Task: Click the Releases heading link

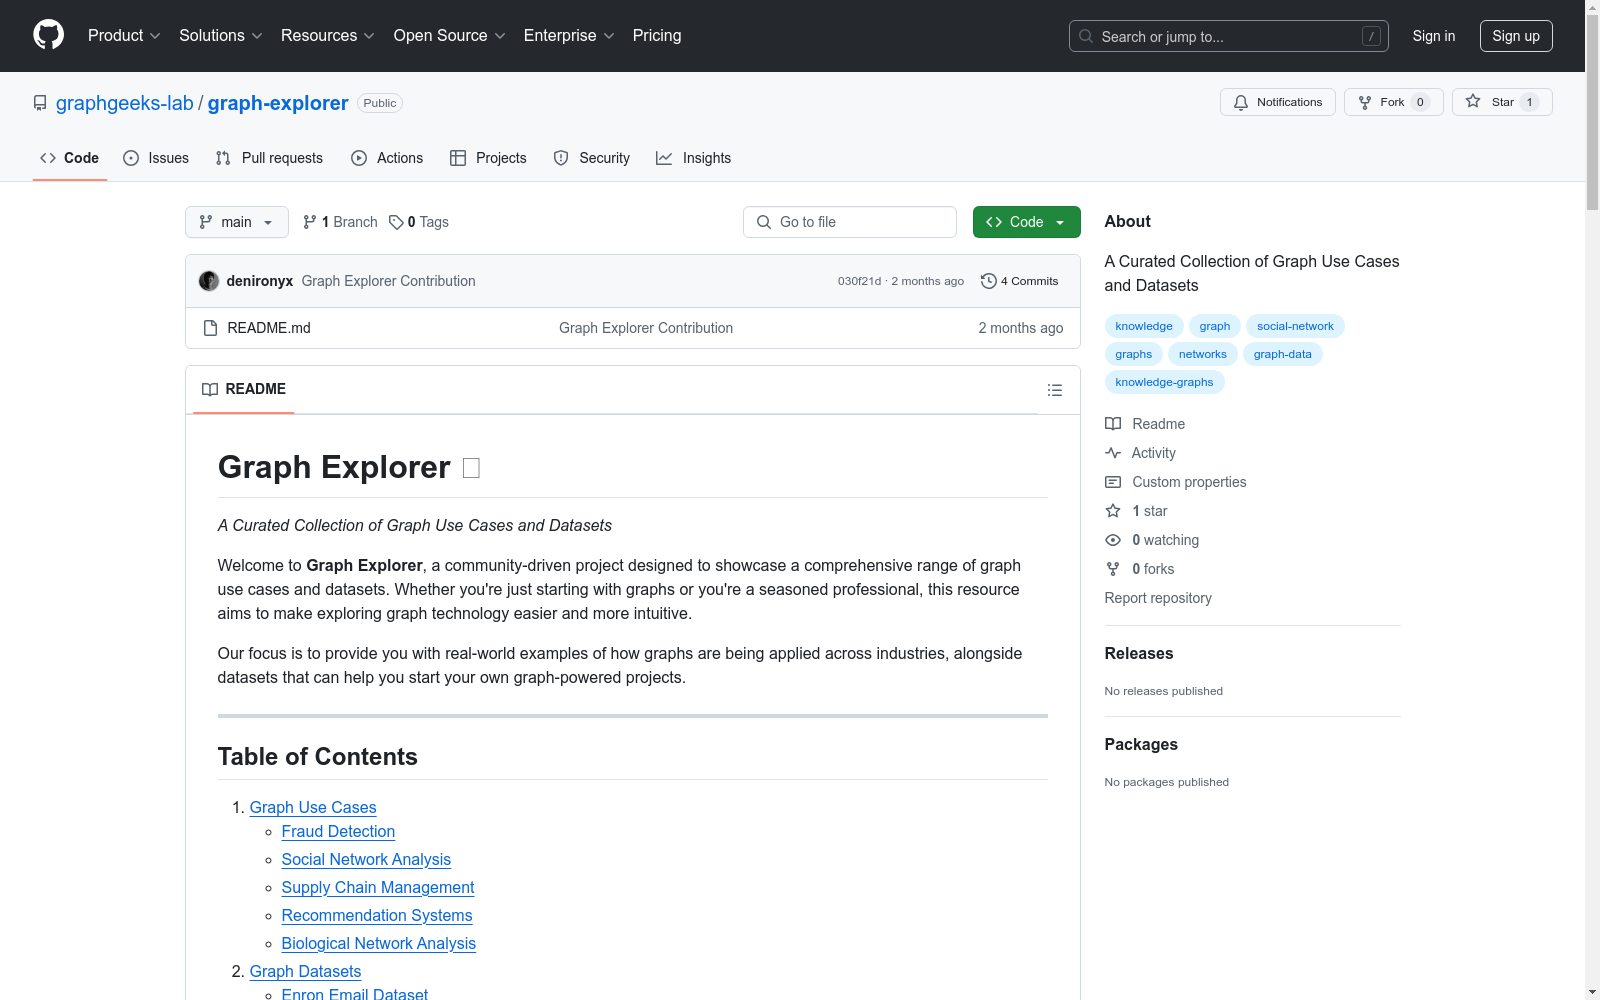Action: (1139, 654)
